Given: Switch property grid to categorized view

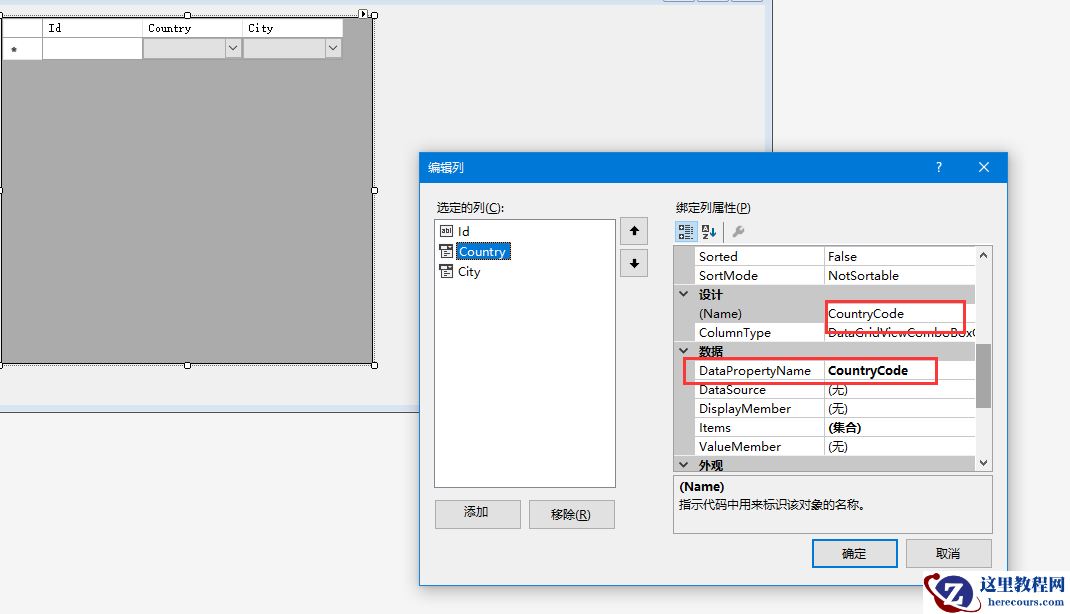Looking at the screenshot, I should (x=685, y=231).
